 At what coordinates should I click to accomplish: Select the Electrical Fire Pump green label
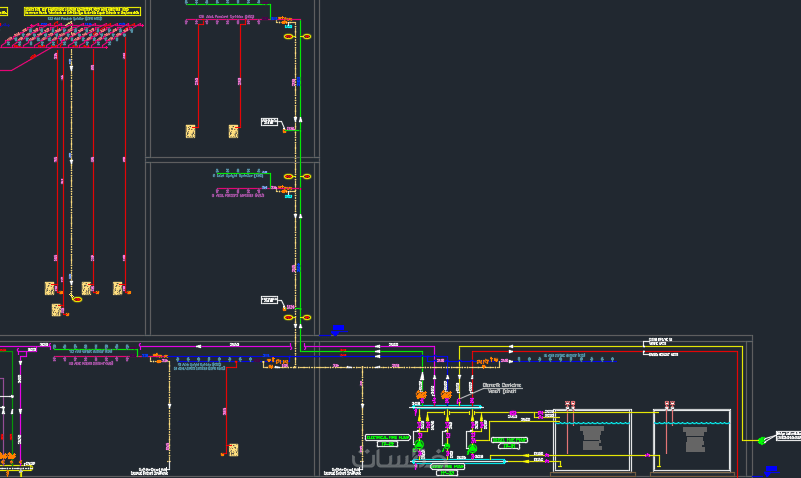(x=388, y=438)
